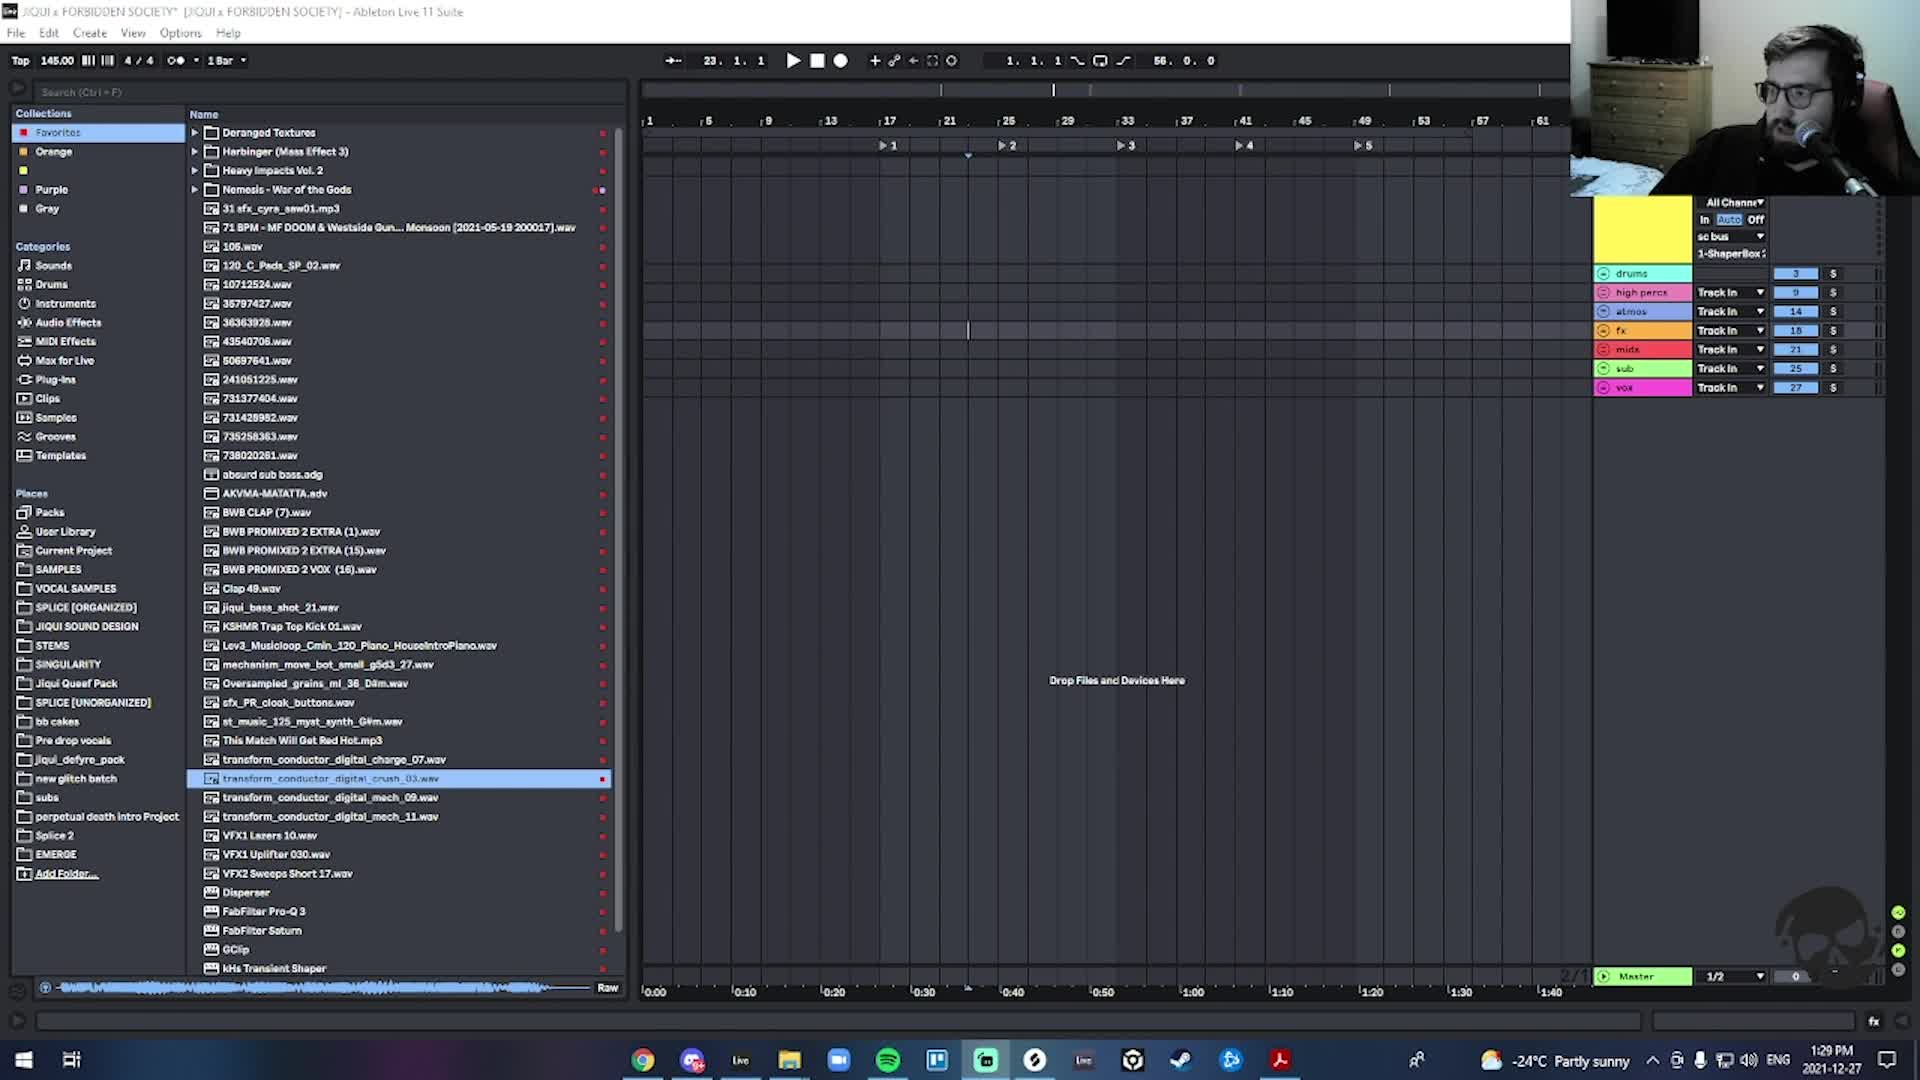Open the Create menu
Screen dimensions: 1920x1080
click(x=90, y=33)
